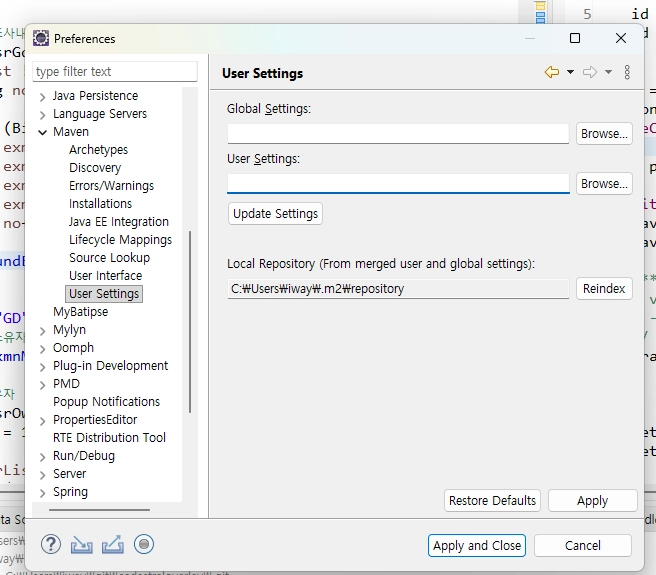This screenshot has width=656, height=575.
Task: Expand the Run/Debug tree node
Action: click(x=42, y=457)
